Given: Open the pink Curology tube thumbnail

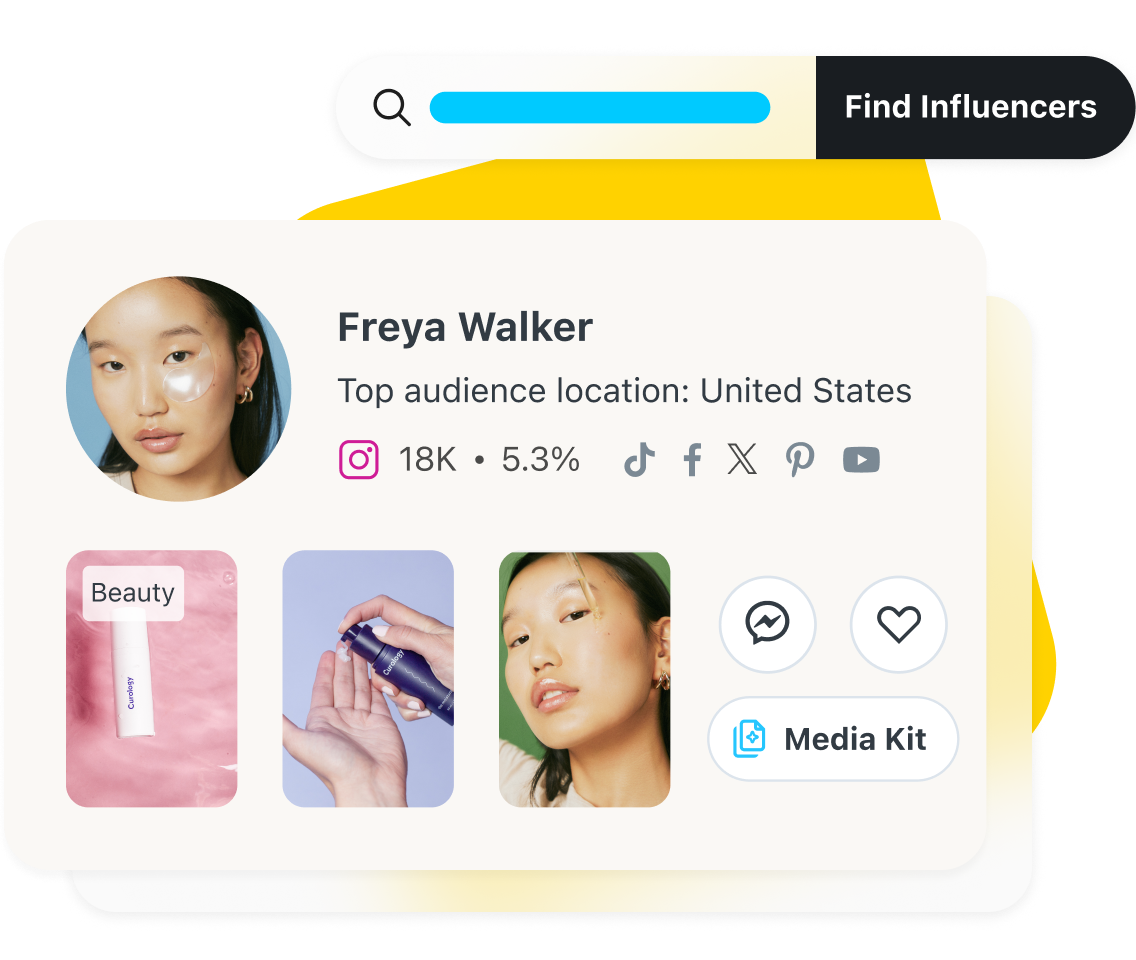Looking at the screenshot, I should (151, 678).
